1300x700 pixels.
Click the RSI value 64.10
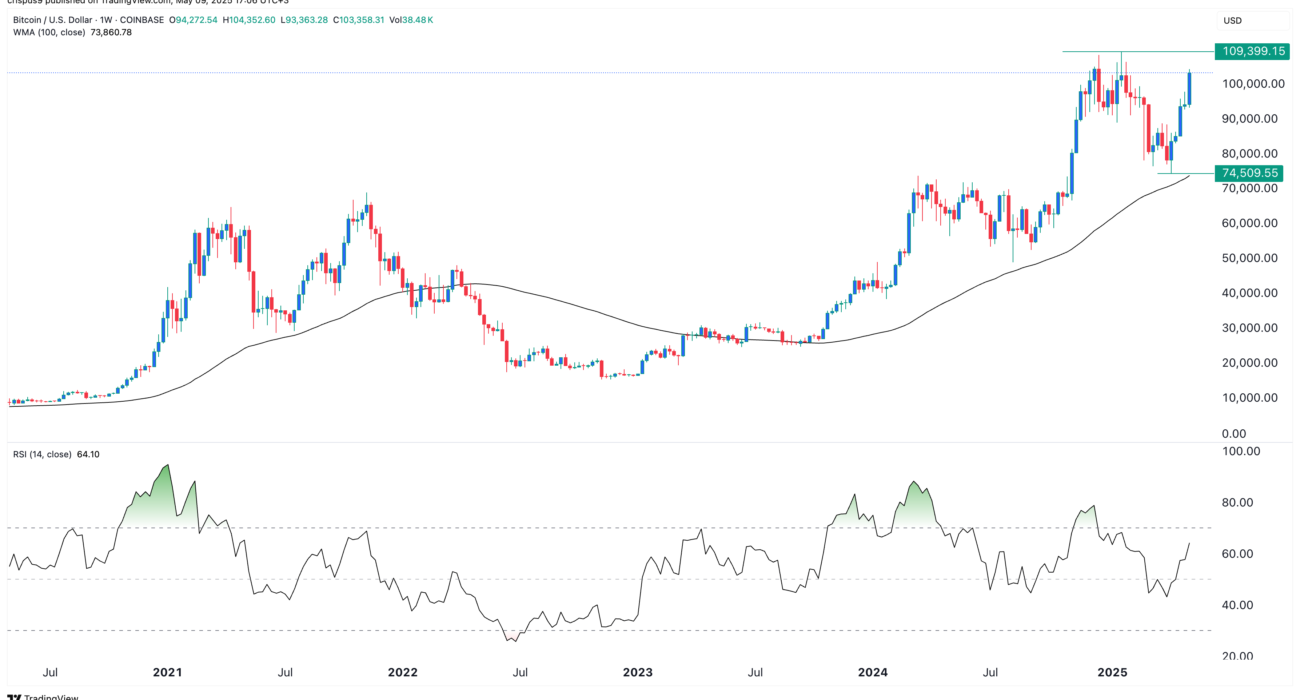click(x=88, y=454)
